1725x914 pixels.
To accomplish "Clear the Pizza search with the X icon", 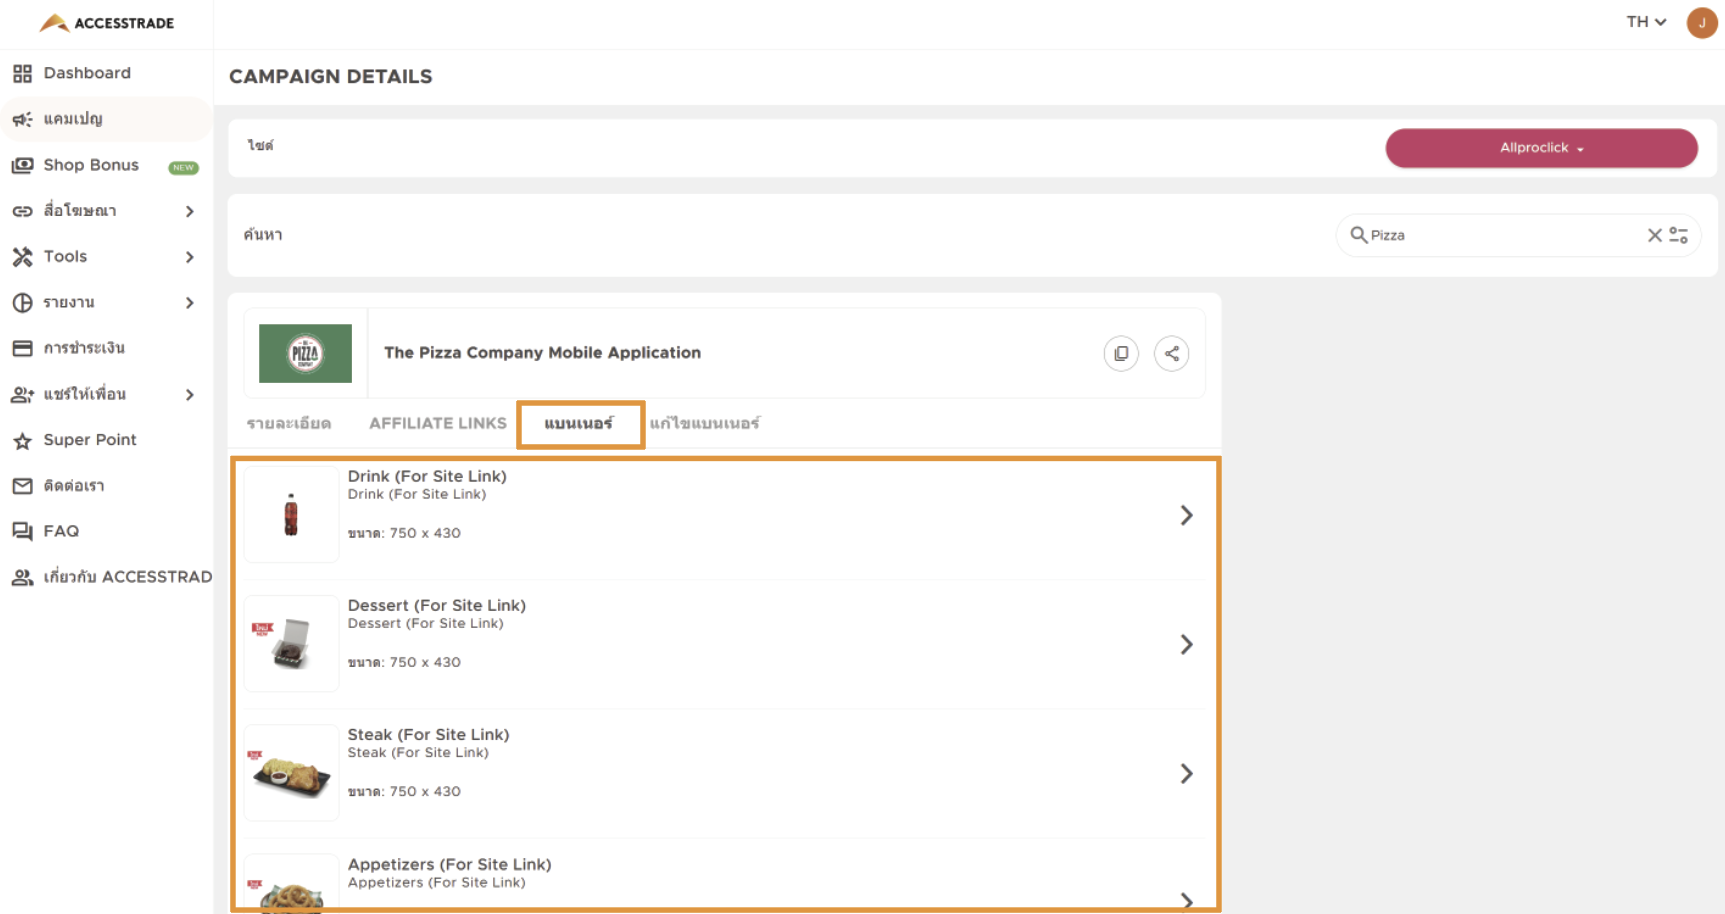I will (x=1654, y=235).
